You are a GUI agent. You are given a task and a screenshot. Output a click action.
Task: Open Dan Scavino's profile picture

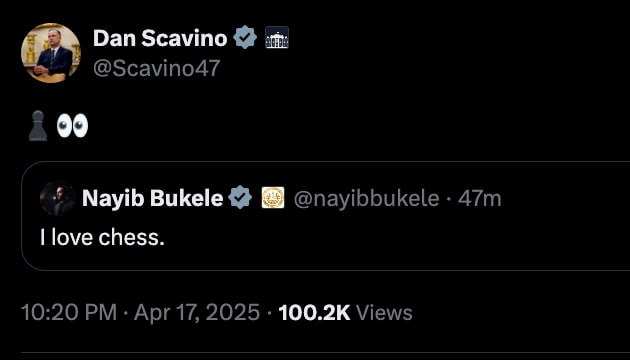pyautogui.click(x=51, y=53)
